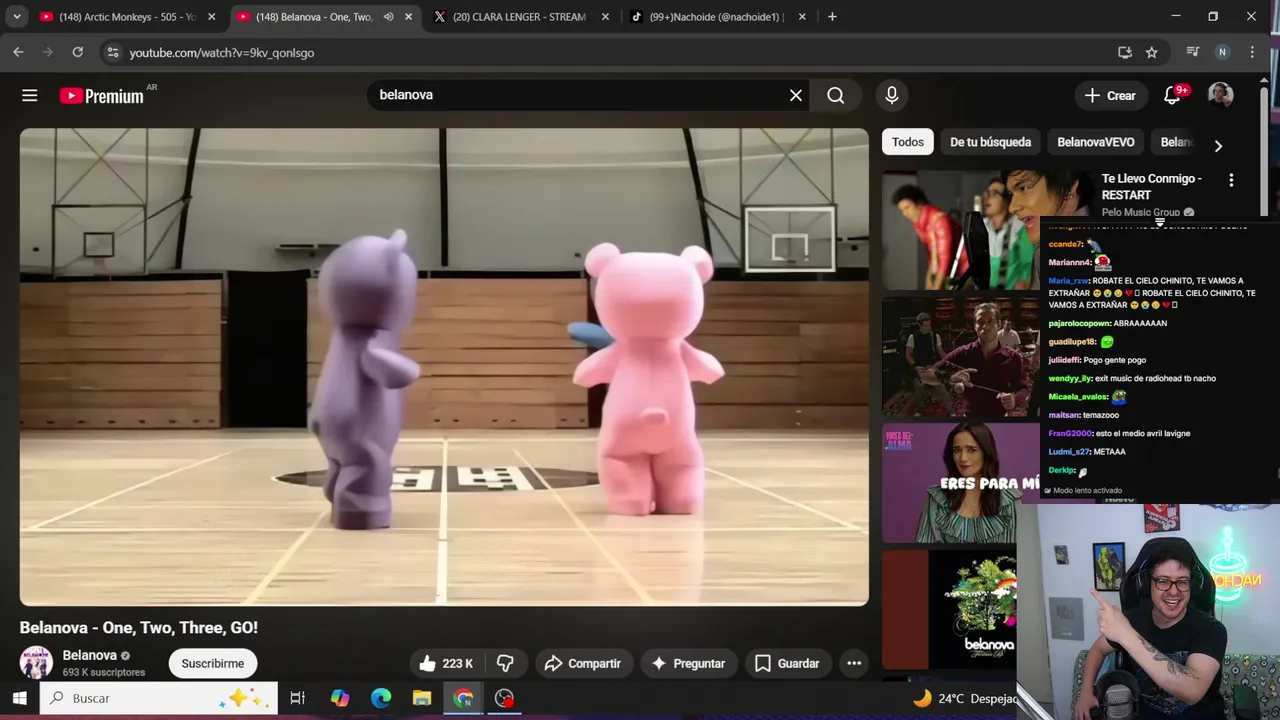
Task: Open the YouTube account avatar menu
Action: (1220, 95)
